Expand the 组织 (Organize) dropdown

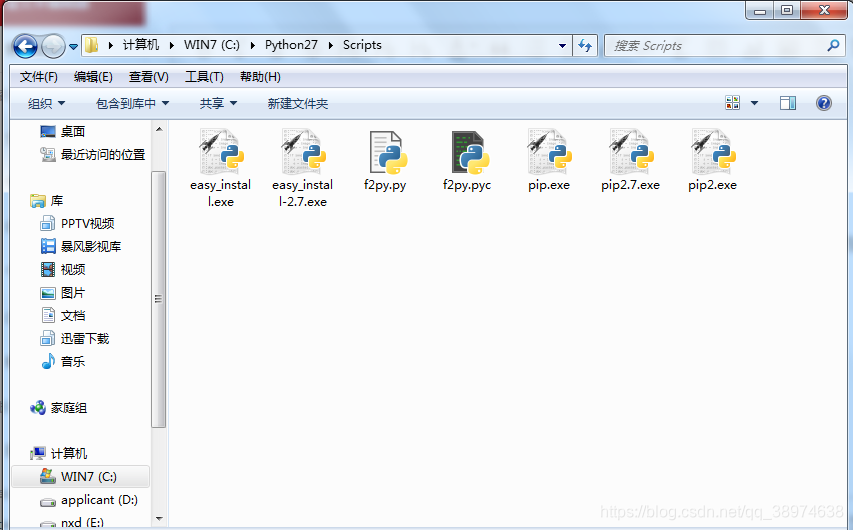[x=46, y=103]
